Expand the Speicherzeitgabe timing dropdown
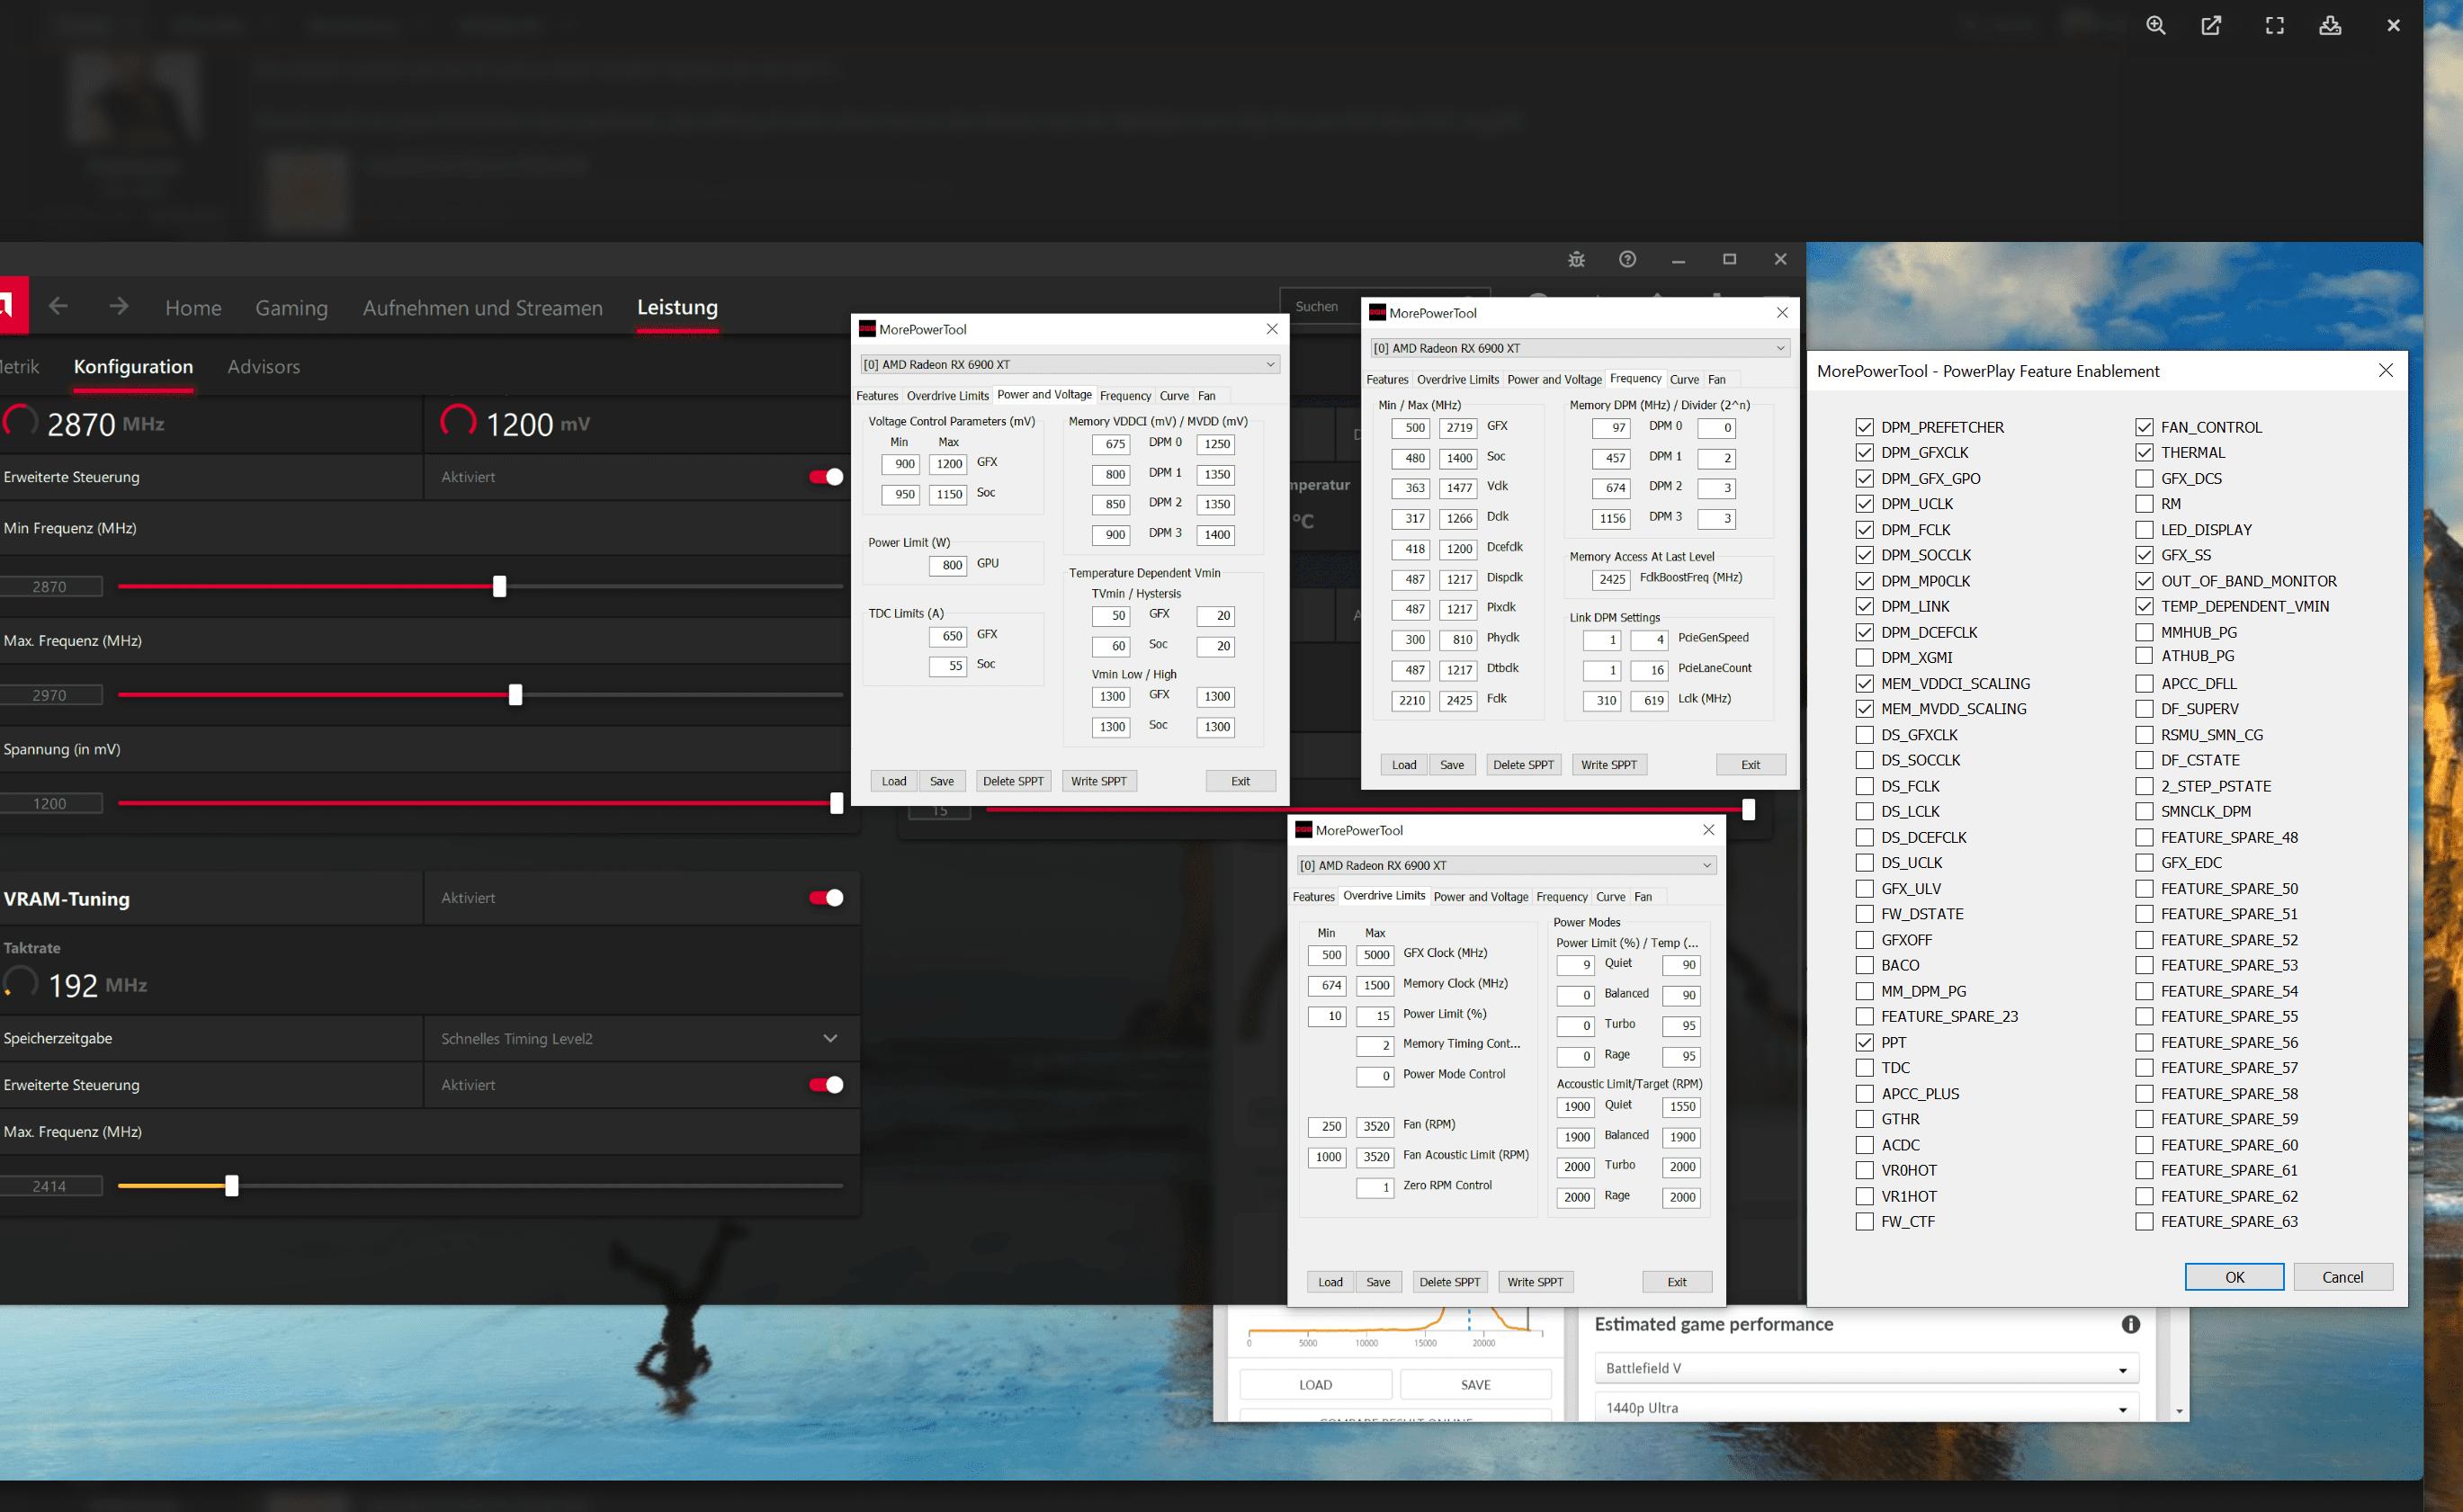The image size is (2463, 1512). [x=830, y=1038]
